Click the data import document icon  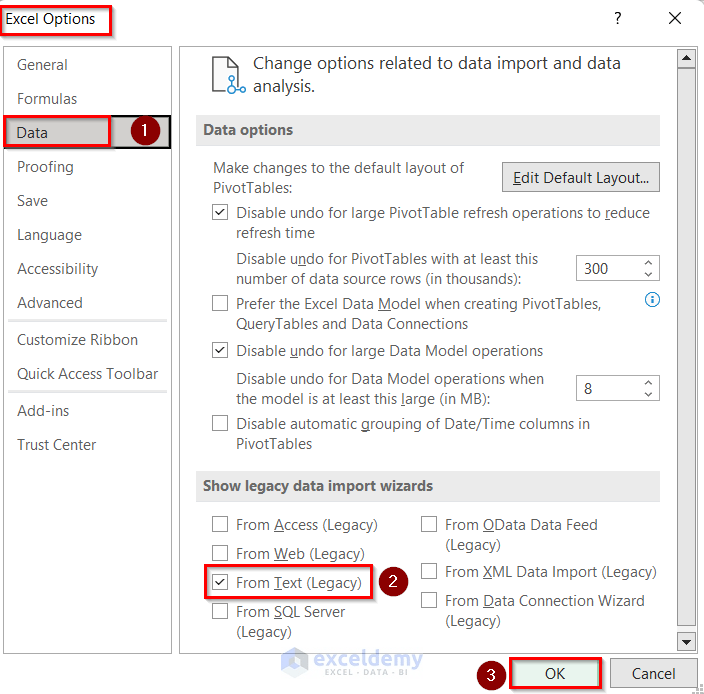coord(228,75)
